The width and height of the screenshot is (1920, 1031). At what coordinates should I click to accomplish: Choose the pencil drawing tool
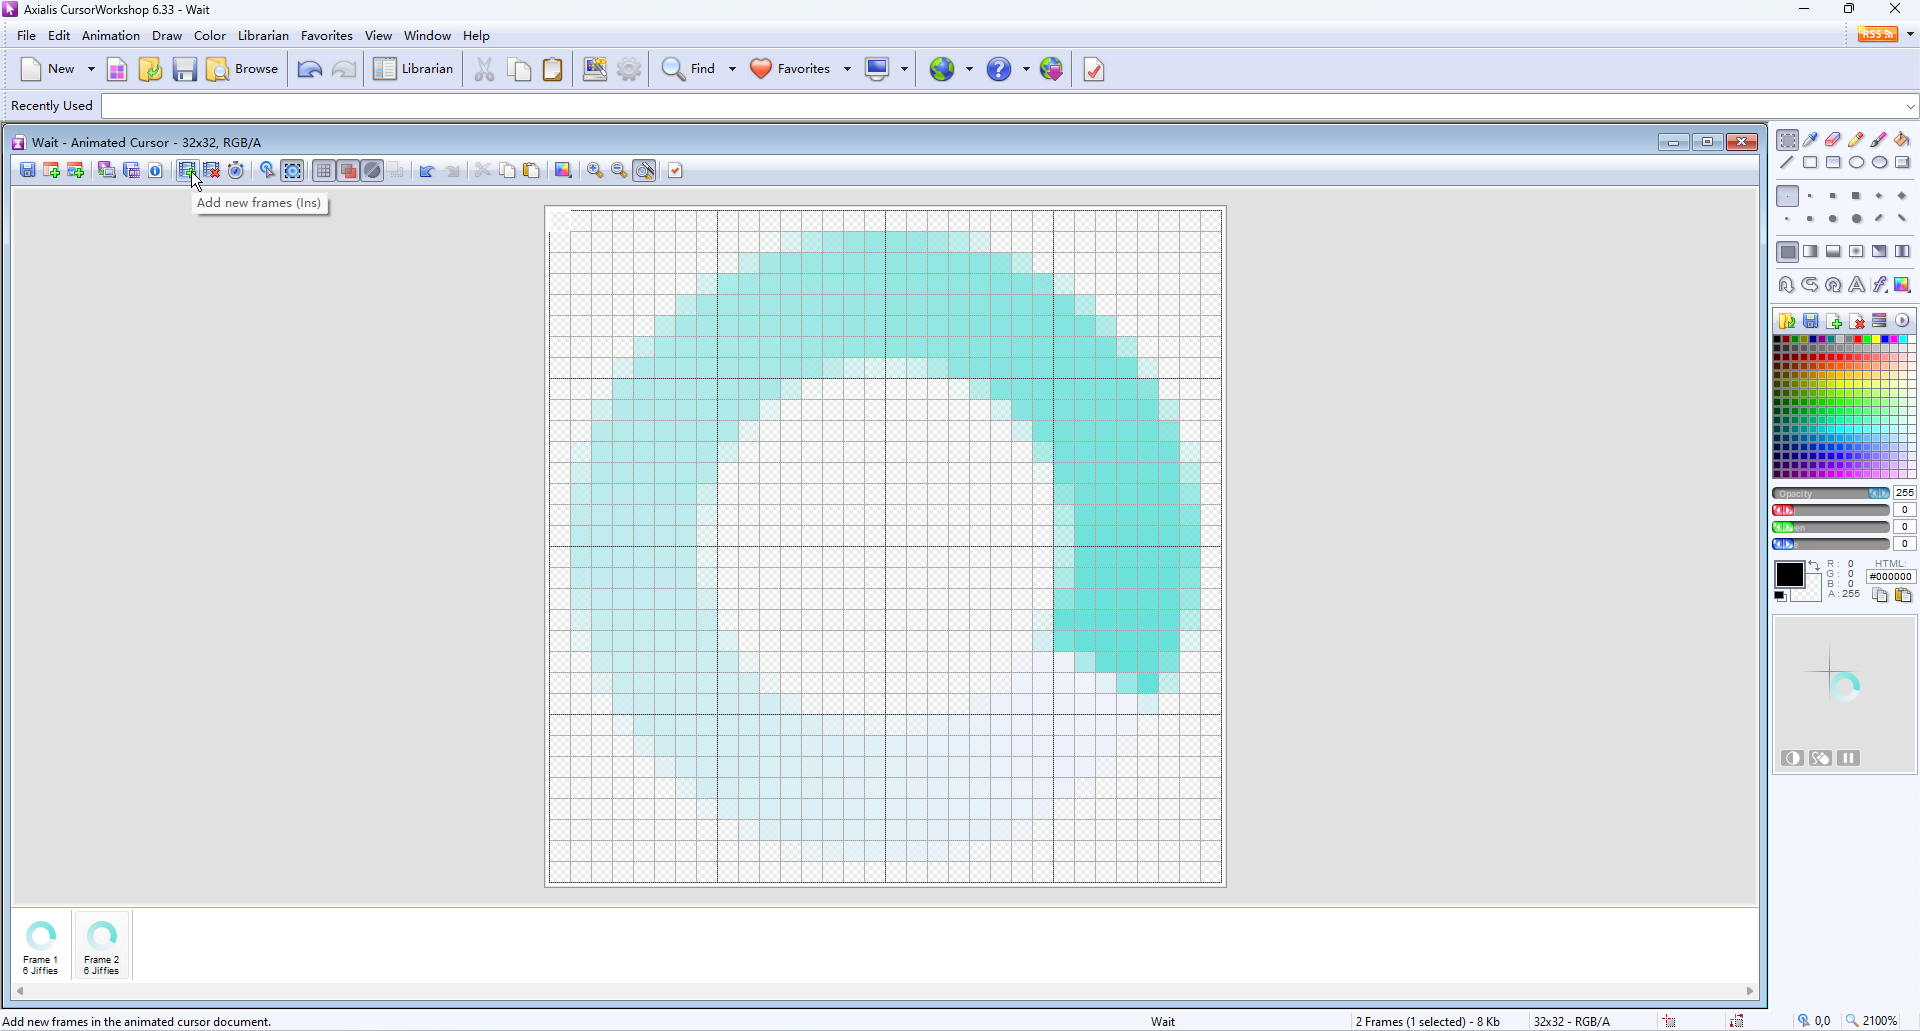click(x=1856, y=140)
